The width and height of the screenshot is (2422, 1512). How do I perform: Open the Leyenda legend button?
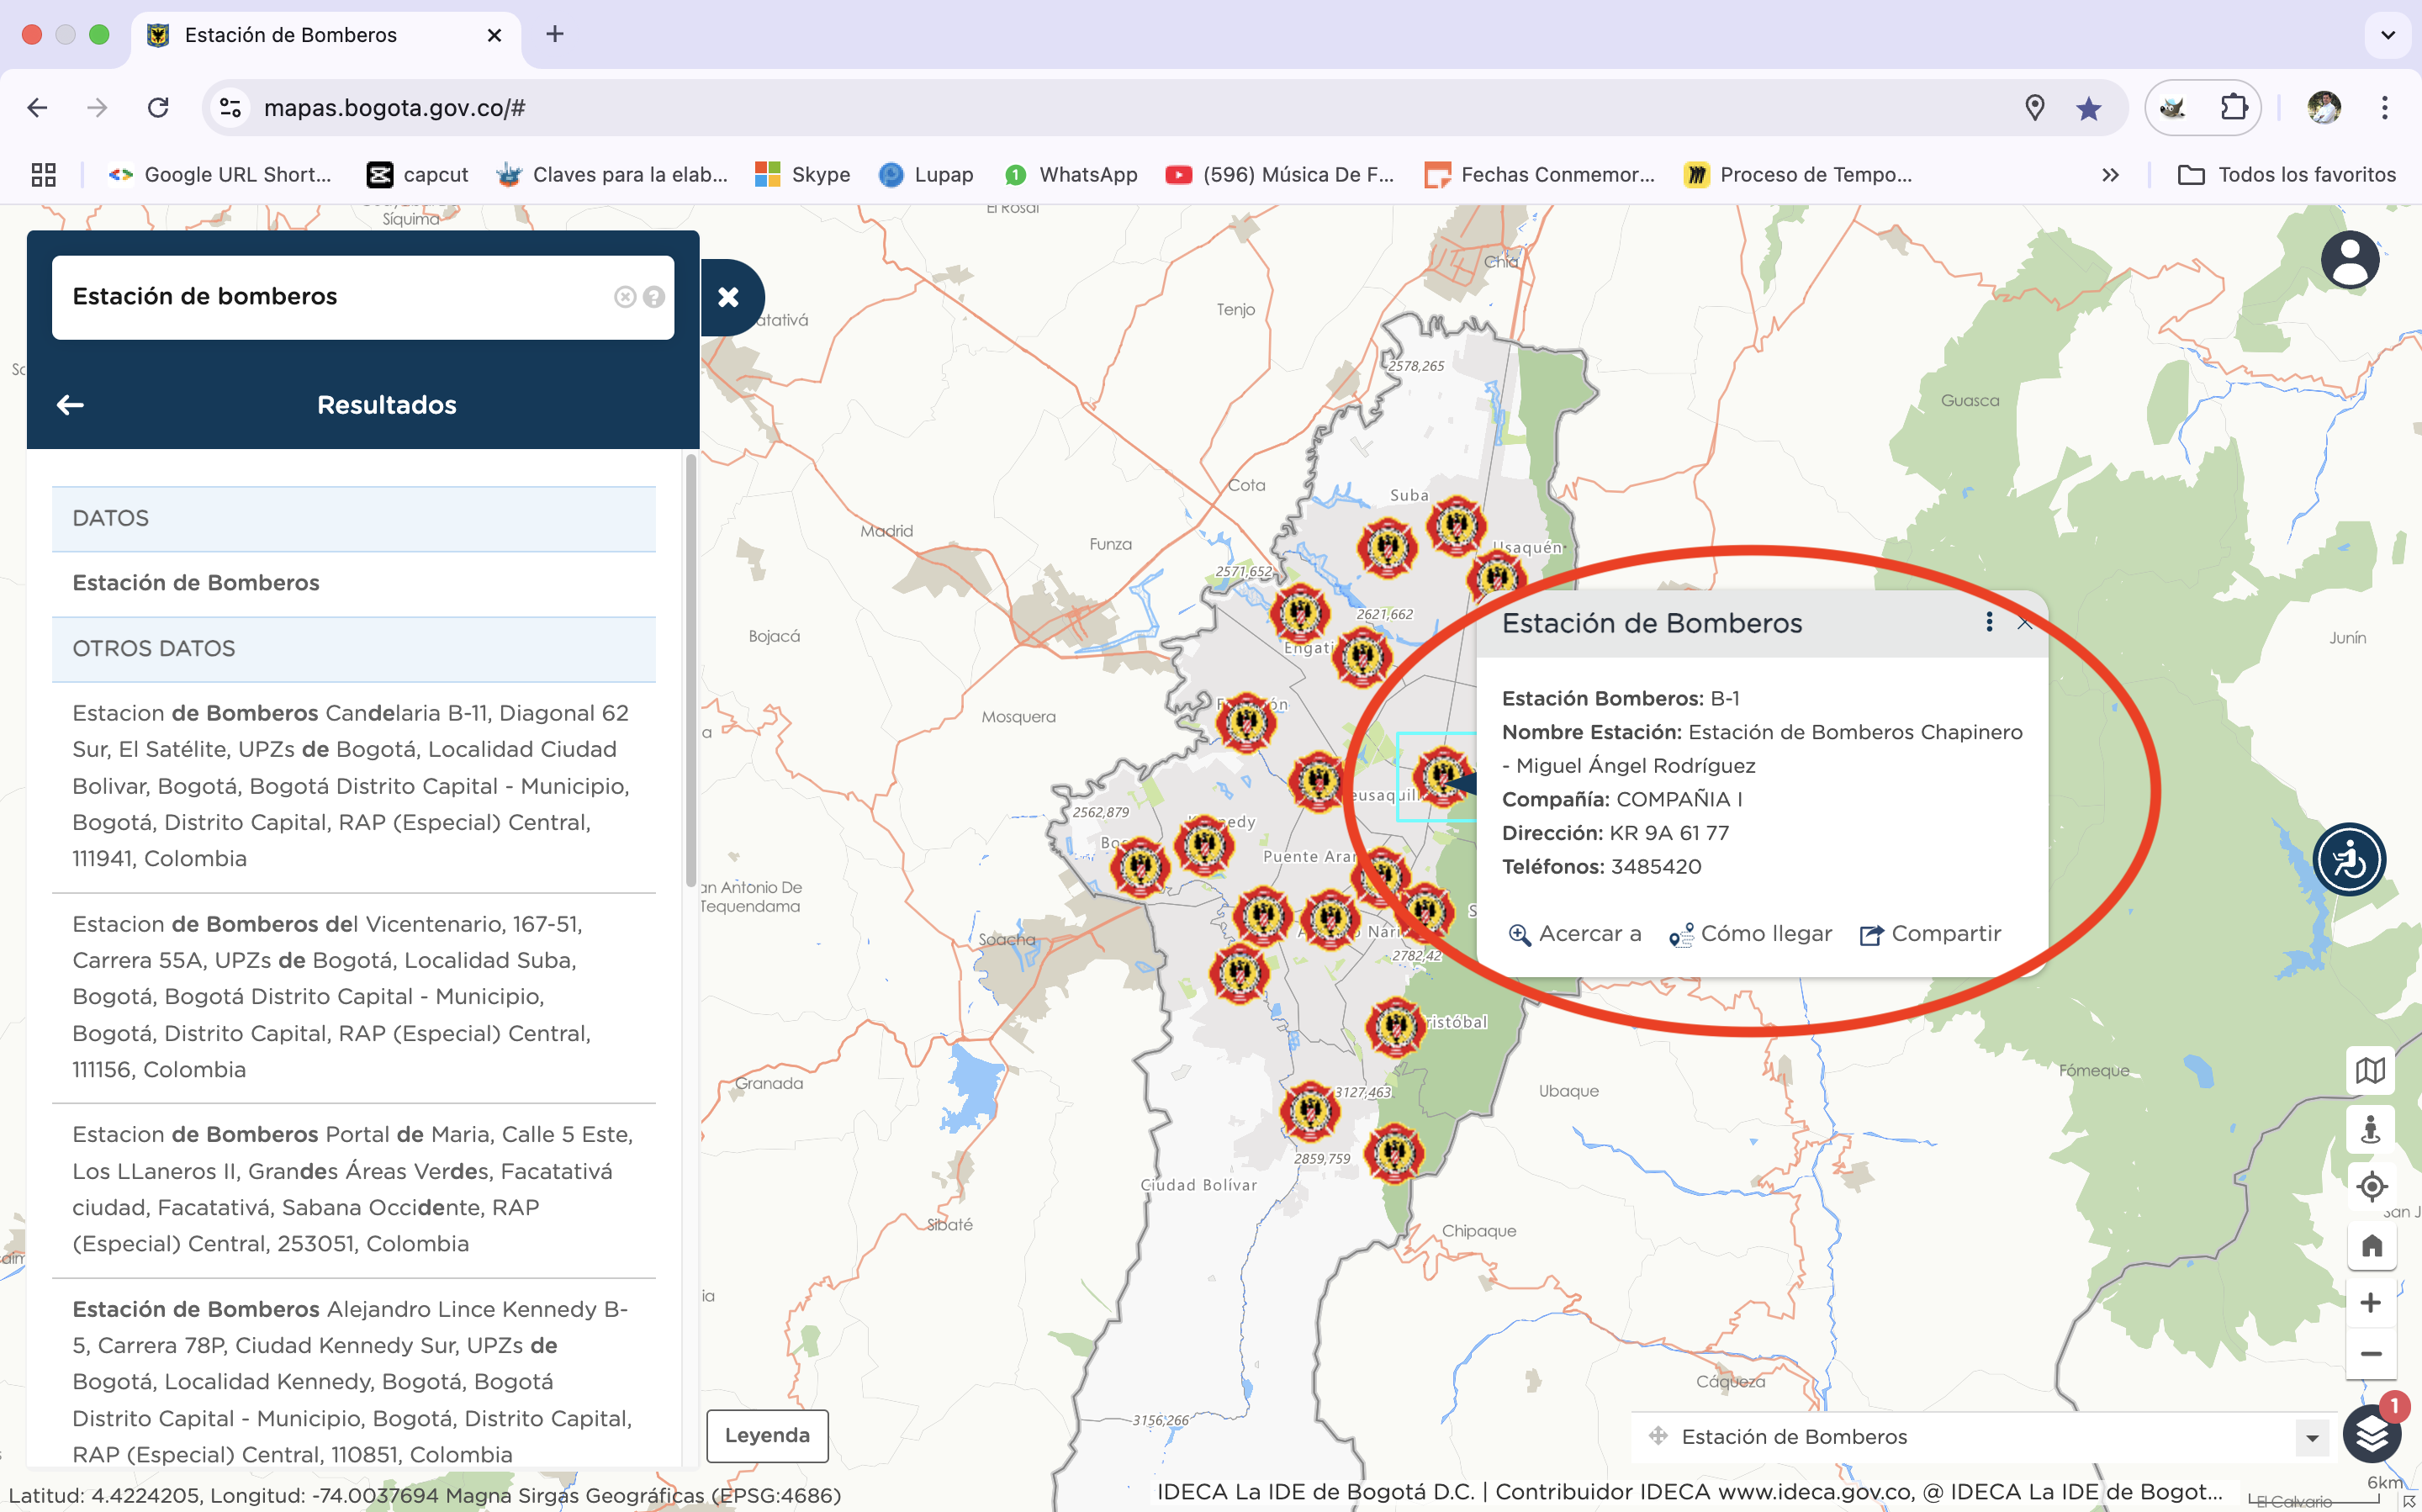767,1436
